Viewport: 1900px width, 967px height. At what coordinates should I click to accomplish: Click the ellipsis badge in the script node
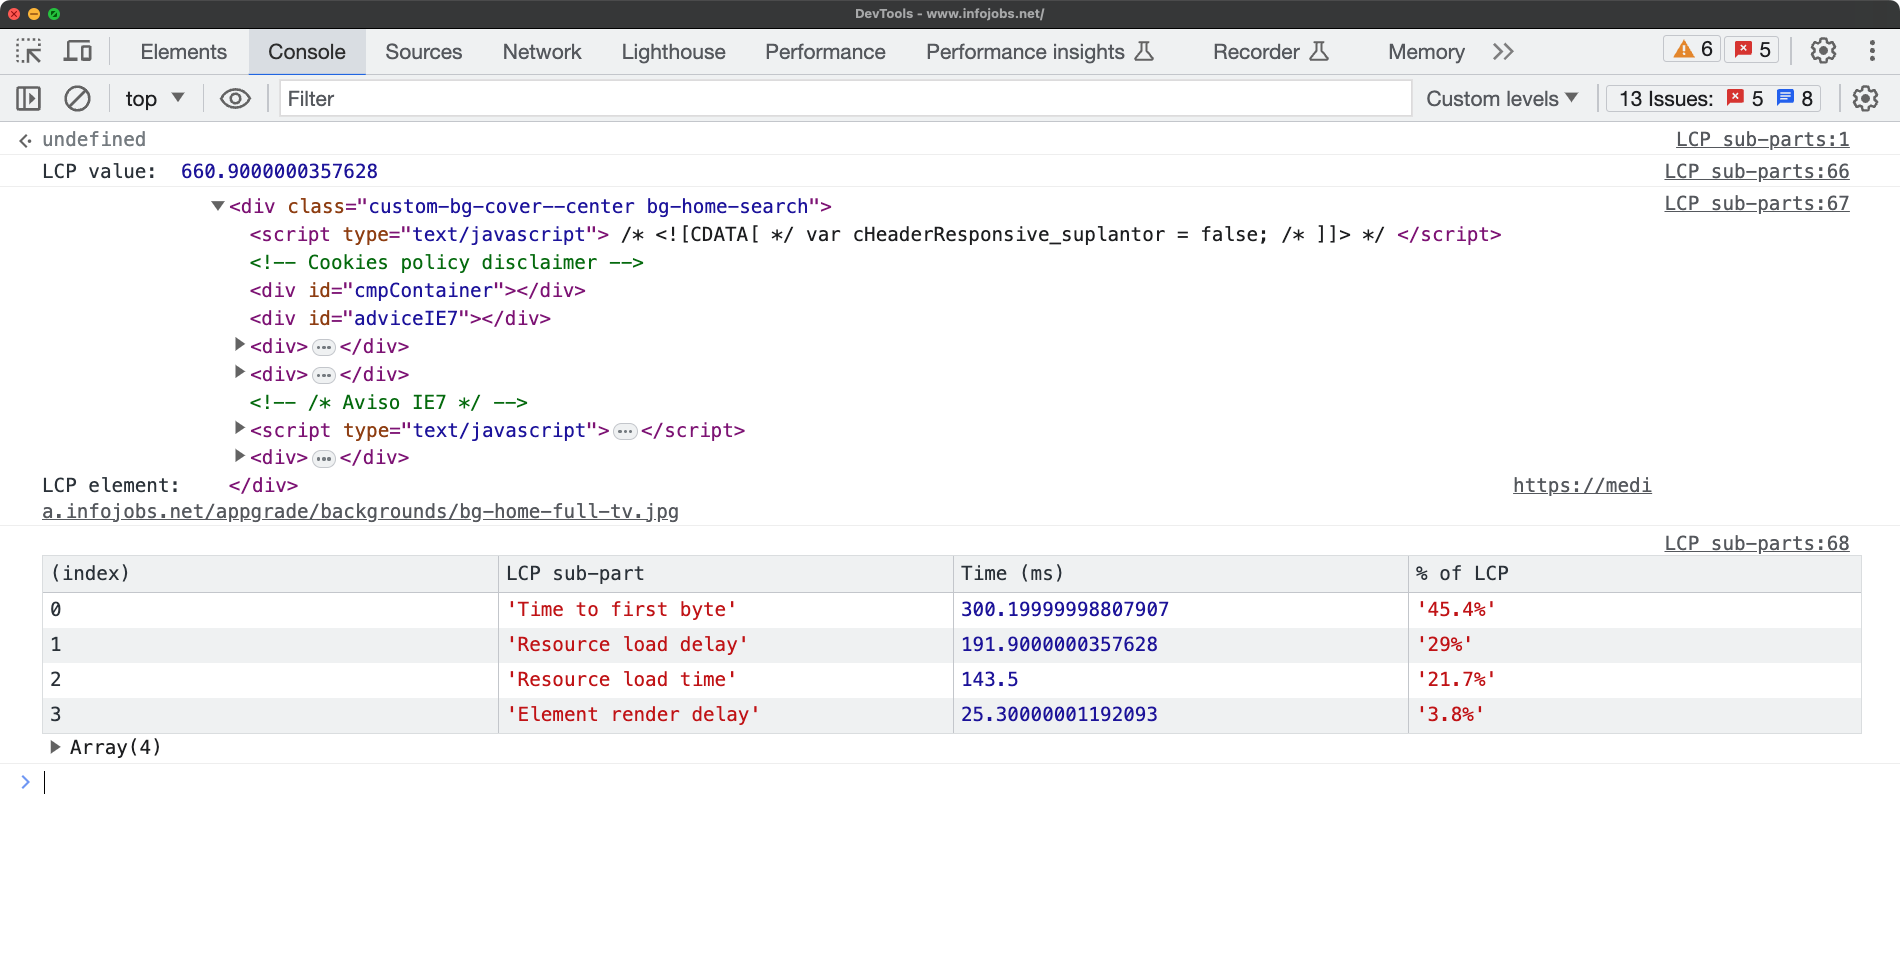tap(625, 431)
